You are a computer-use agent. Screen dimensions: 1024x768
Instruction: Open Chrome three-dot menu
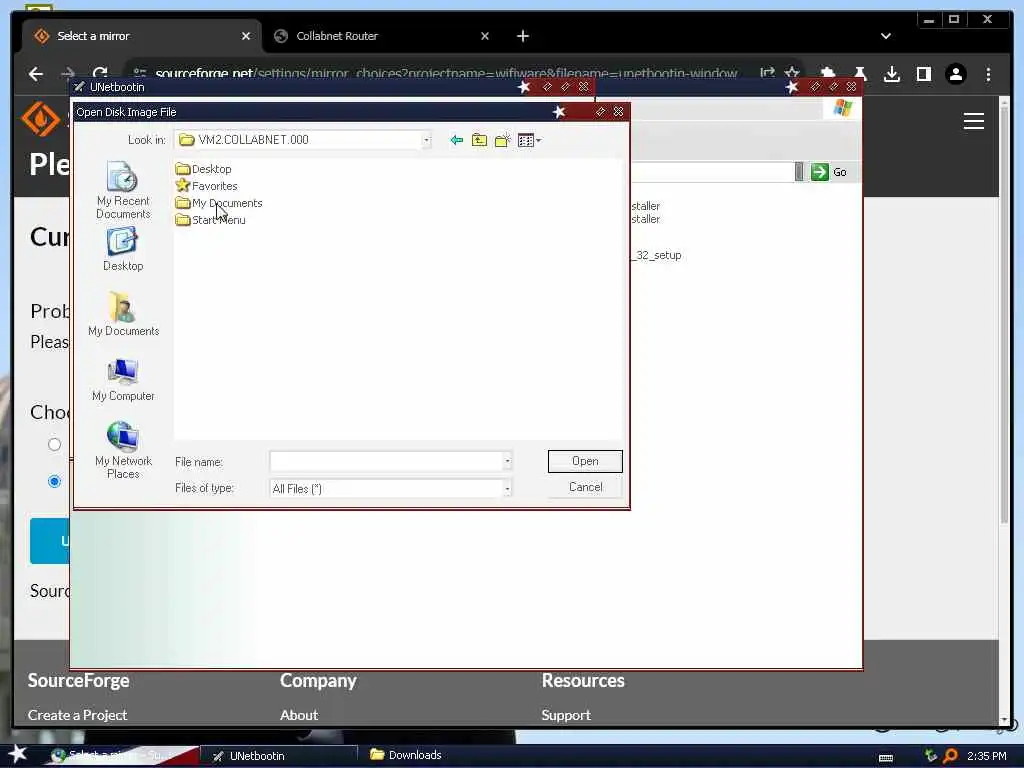pos(988,74)
